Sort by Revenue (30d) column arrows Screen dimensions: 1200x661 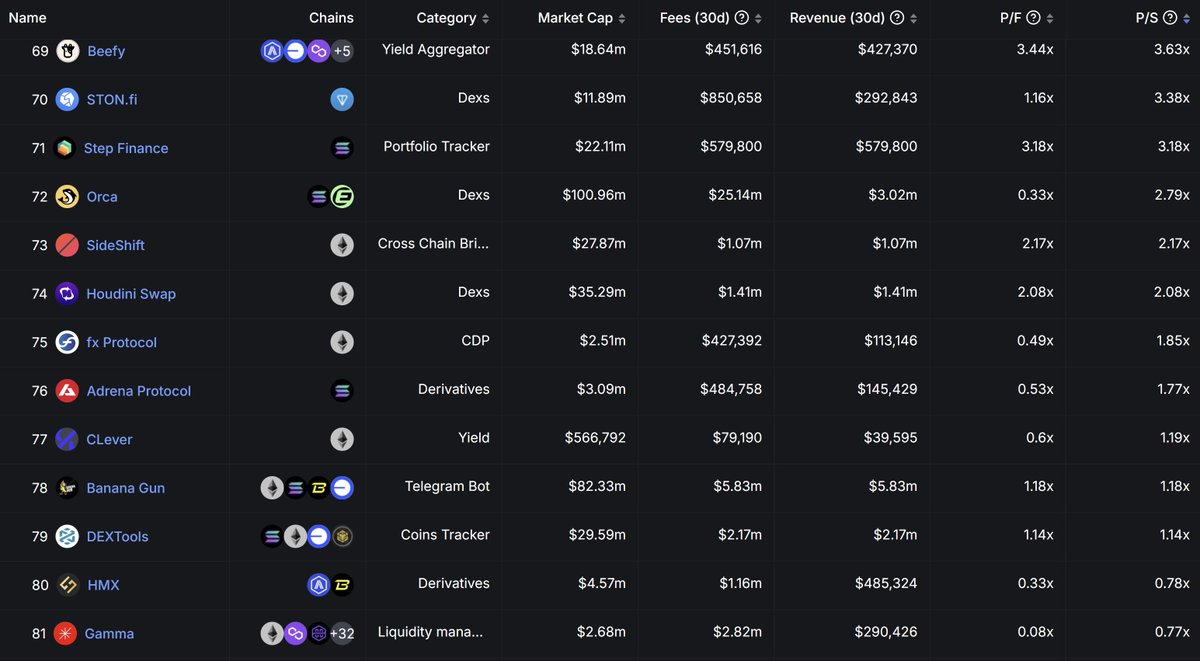914,18
